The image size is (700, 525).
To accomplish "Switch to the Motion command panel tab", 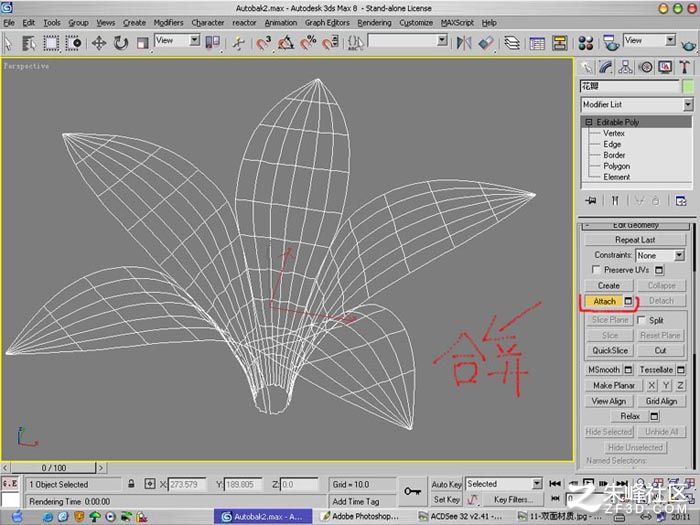I will [646, 67].
